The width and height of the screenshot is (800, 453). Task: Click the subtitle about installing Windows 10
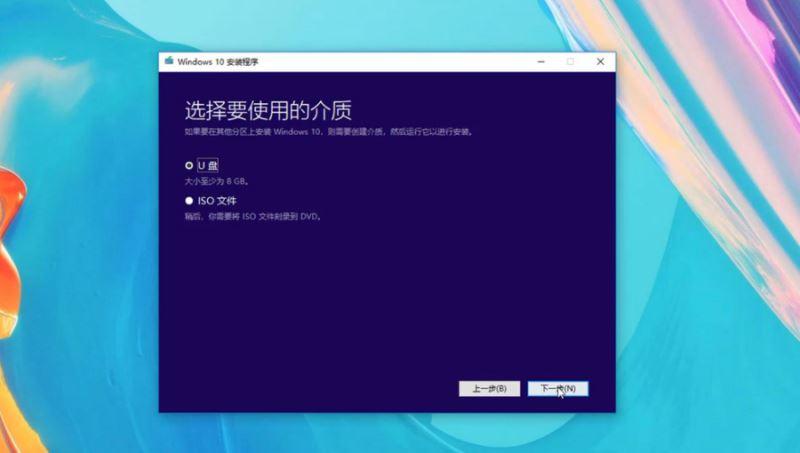tap(329, 132)
